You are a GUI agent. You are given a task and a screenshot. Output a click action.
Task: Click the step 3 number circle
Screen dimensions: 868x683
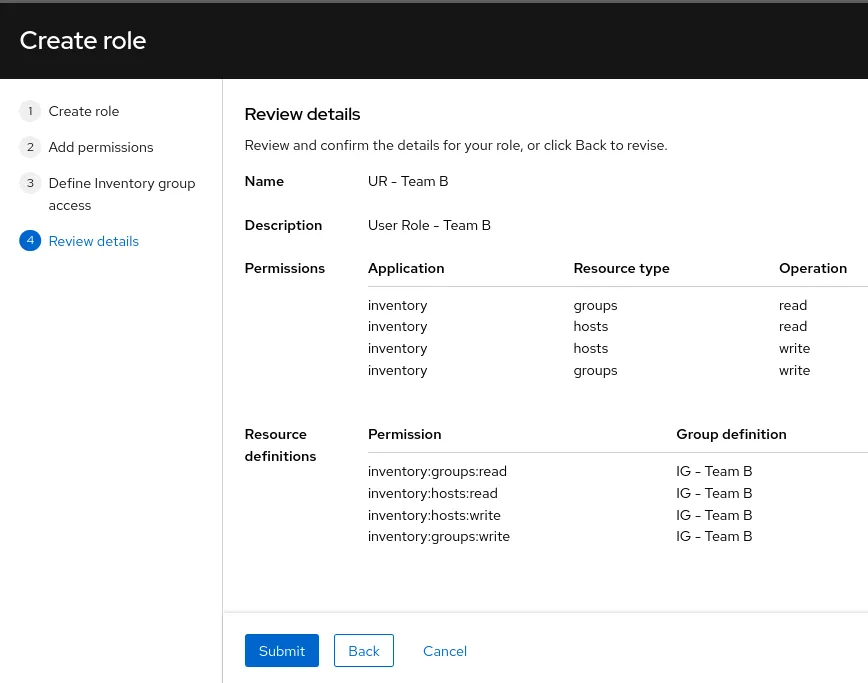coord(30,183)
